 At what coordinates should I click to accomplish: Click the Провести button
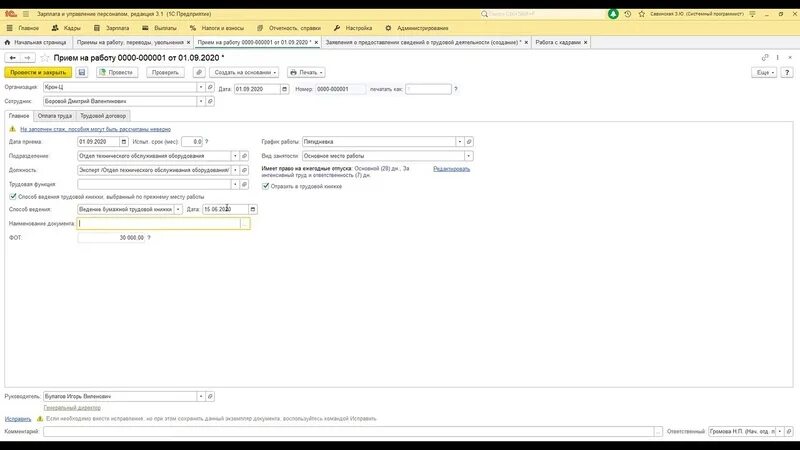[x=116, y=72]
